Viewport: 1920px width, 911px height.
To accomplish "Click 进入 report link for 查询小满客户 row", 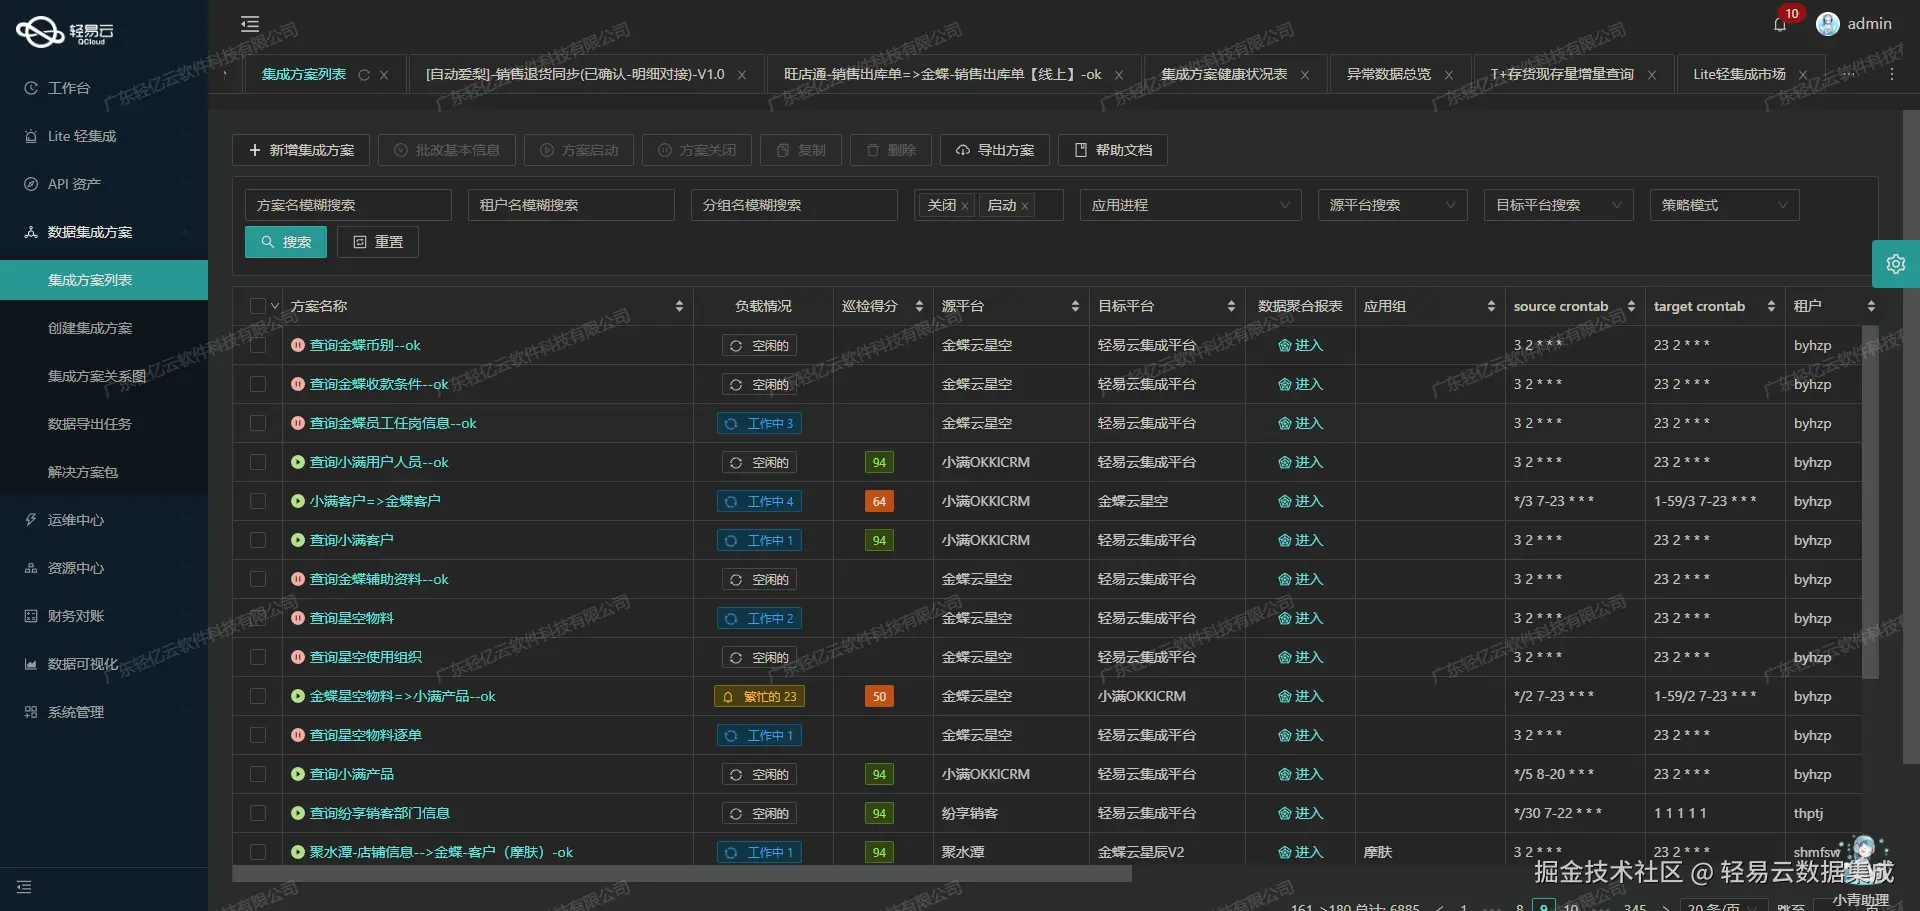I will [x=1300, y=540].
